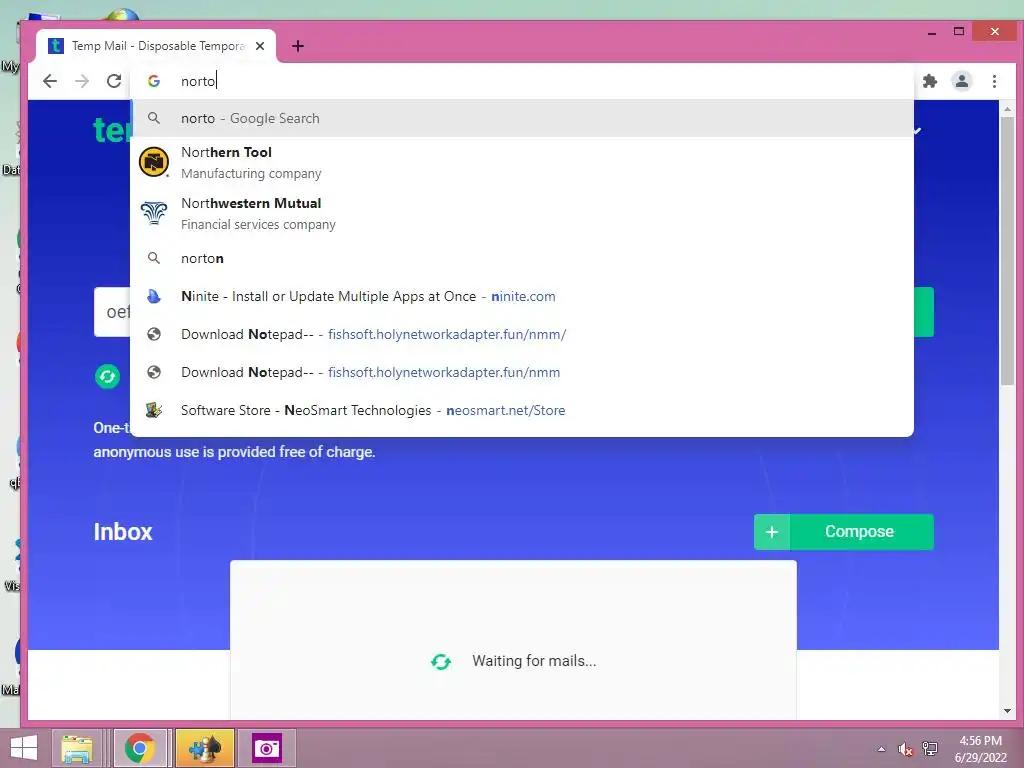Click the plus icon on Compose
This screenshot has width=1024, height=768.
pyautogui.click(x=772, y=532)
